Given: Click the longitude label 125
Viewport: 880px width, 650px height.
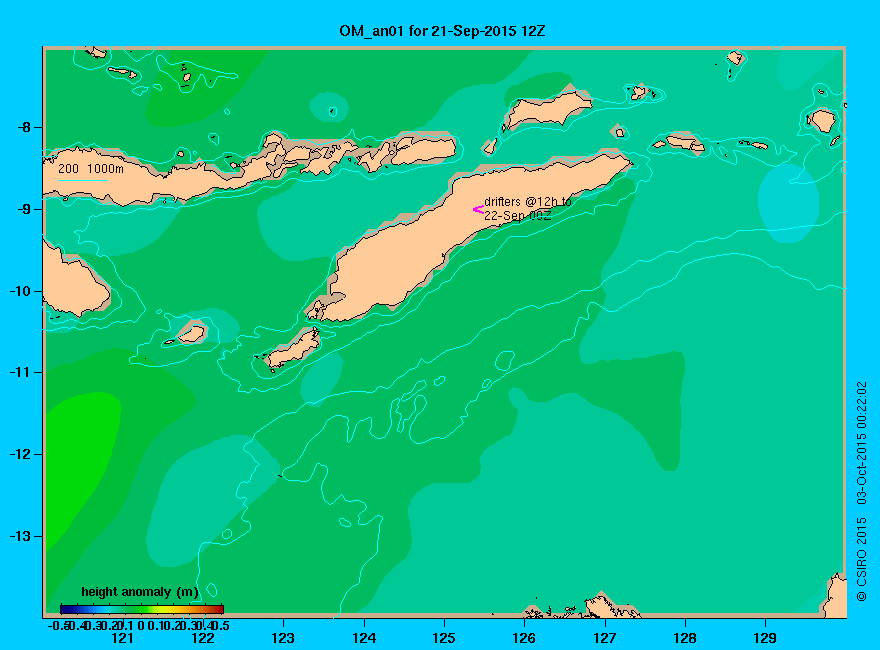Looking at the screenshot, I should coord(444,638).
